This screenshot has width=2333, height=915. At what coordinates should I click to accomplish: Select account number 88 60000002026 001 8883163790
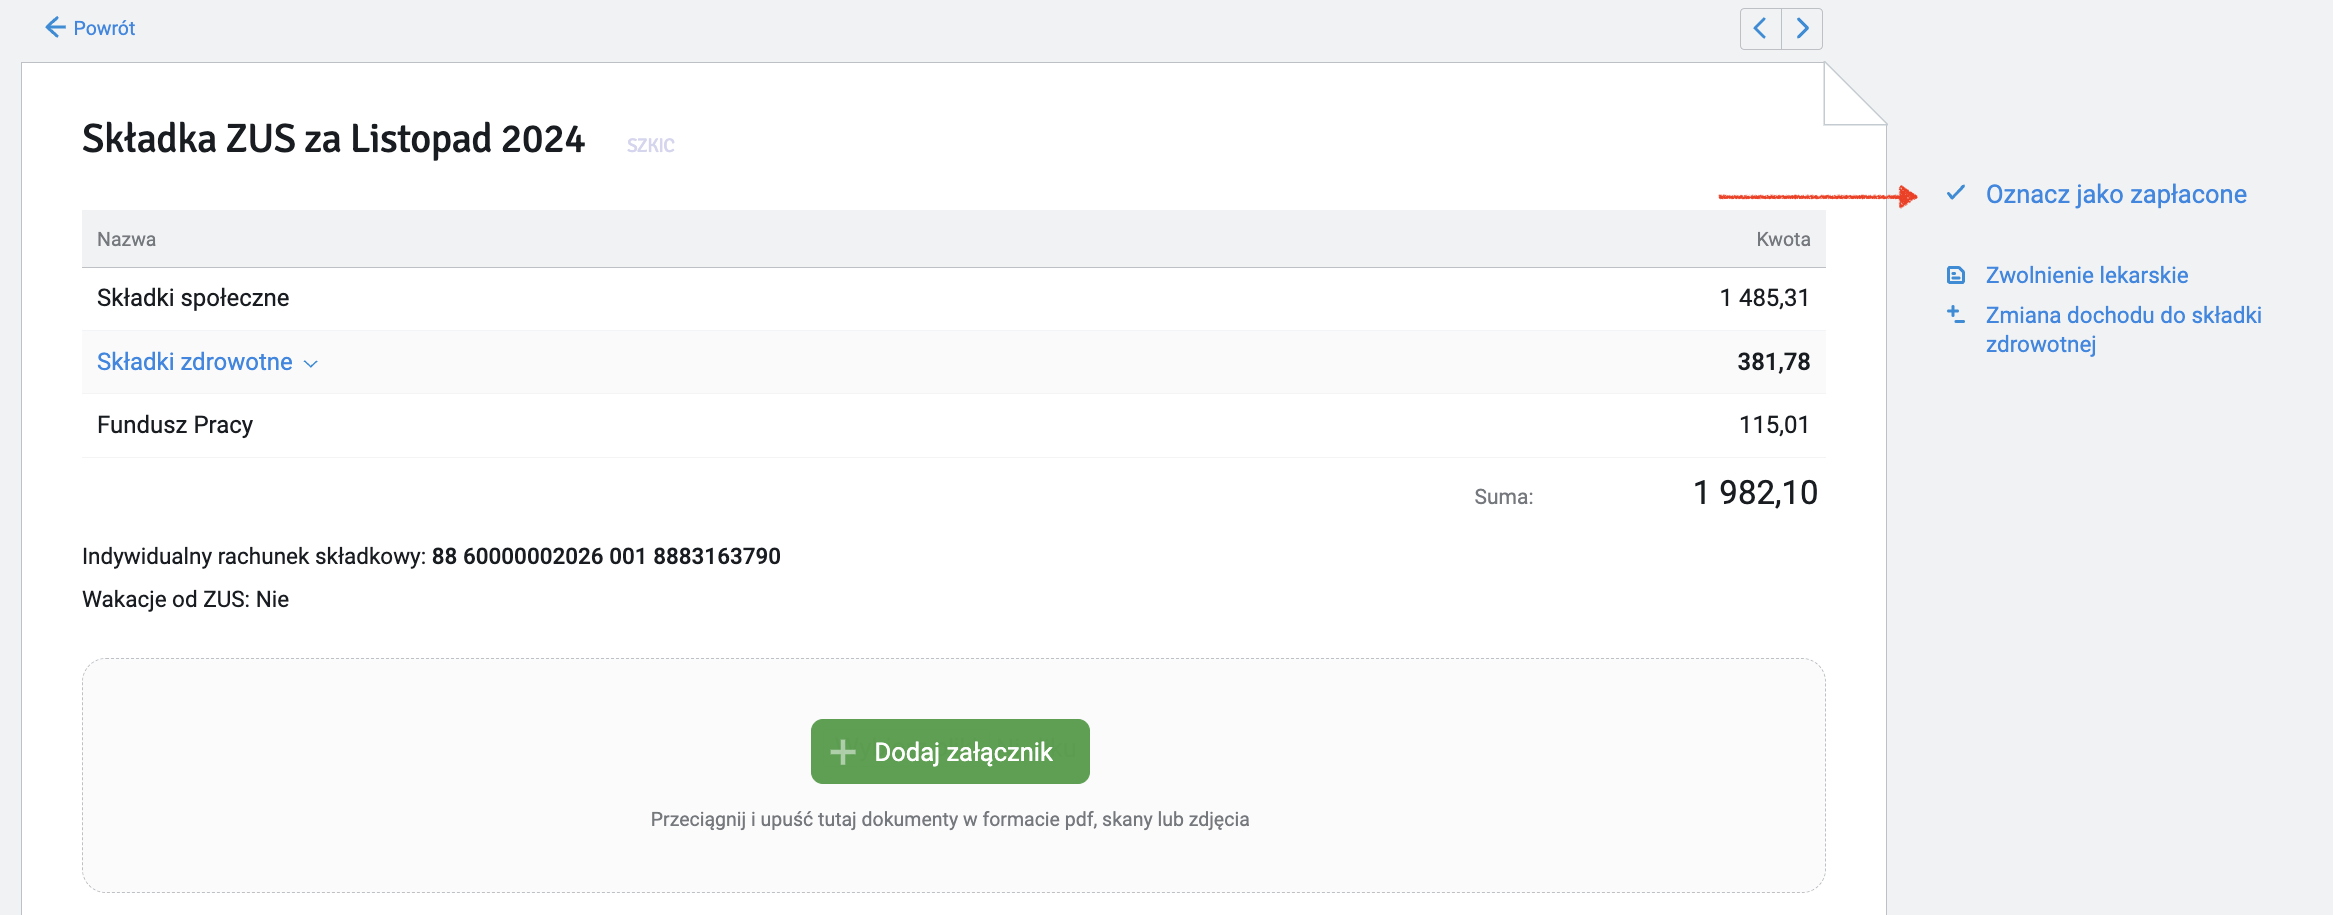[606, 556]
